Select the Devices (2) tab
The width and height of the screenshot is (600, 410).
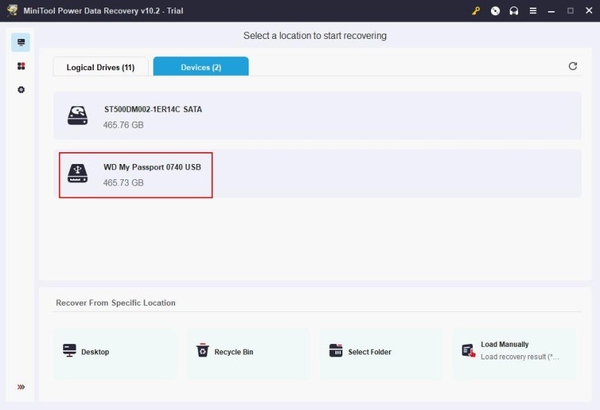point(201,67)
